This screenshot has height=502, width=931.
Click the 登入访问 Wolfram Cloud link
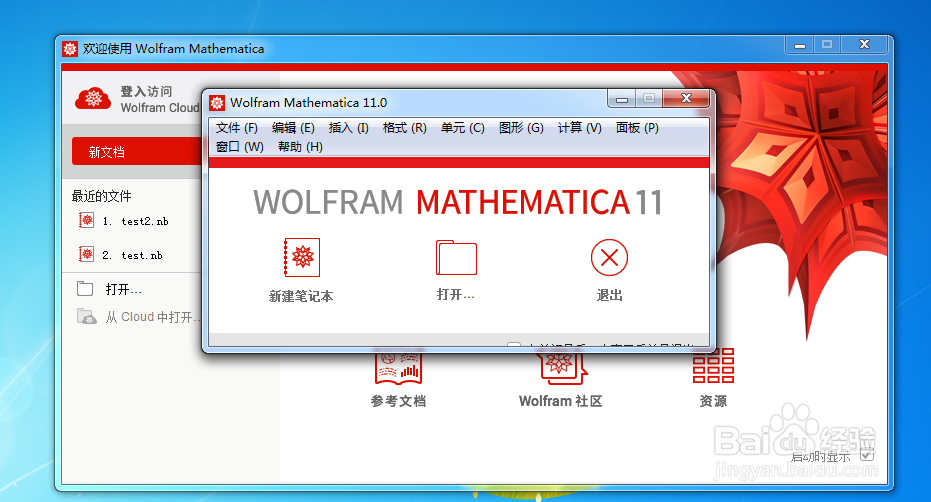pos(160,99)
